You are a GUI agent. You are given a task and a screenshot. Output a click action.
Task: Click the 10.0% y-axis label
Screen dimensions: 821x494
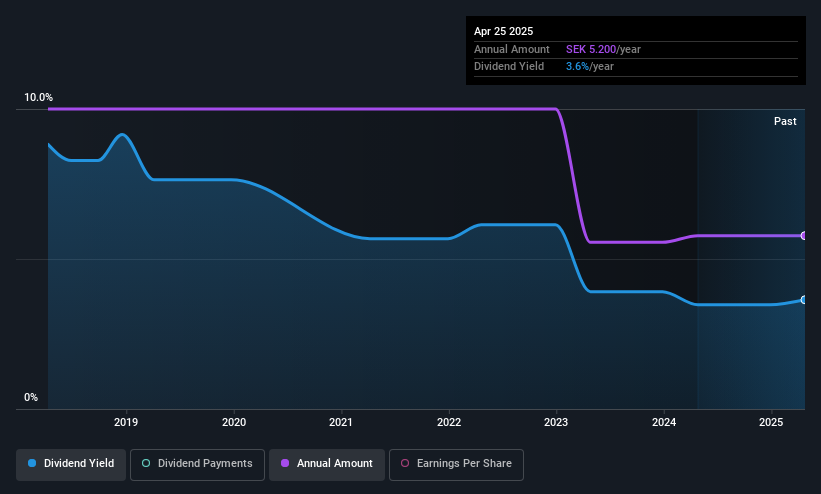[x=38, y=97]
